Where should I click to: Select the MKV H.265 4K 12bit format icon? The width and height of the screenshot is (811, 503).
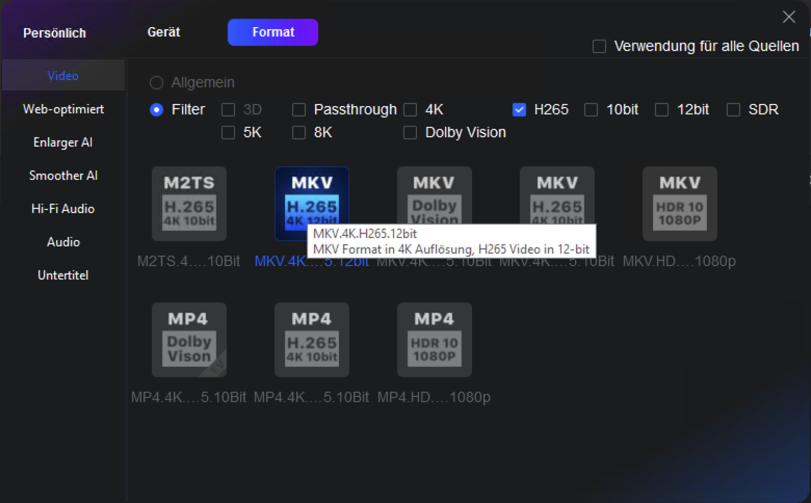coord(311,204)
